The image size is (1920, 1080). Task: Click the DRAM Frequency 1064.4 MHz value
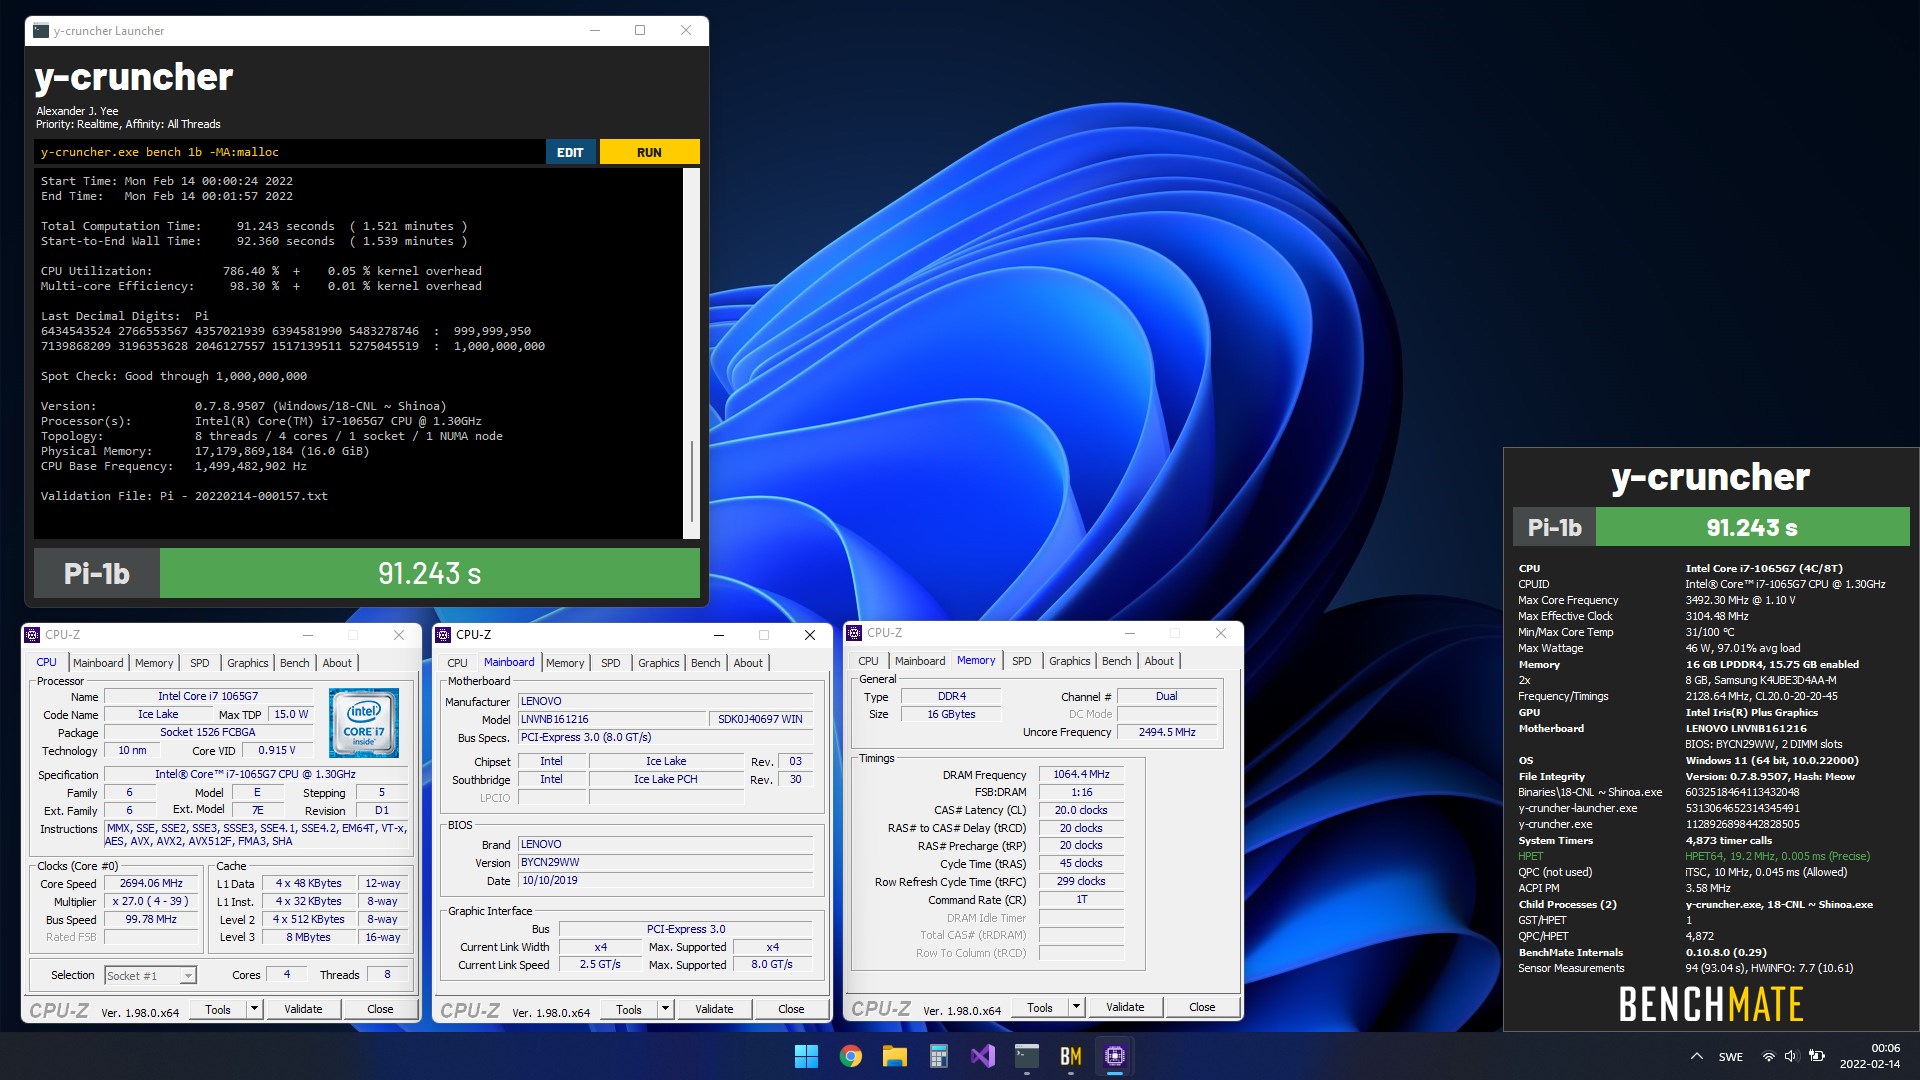click(1081, 774)
